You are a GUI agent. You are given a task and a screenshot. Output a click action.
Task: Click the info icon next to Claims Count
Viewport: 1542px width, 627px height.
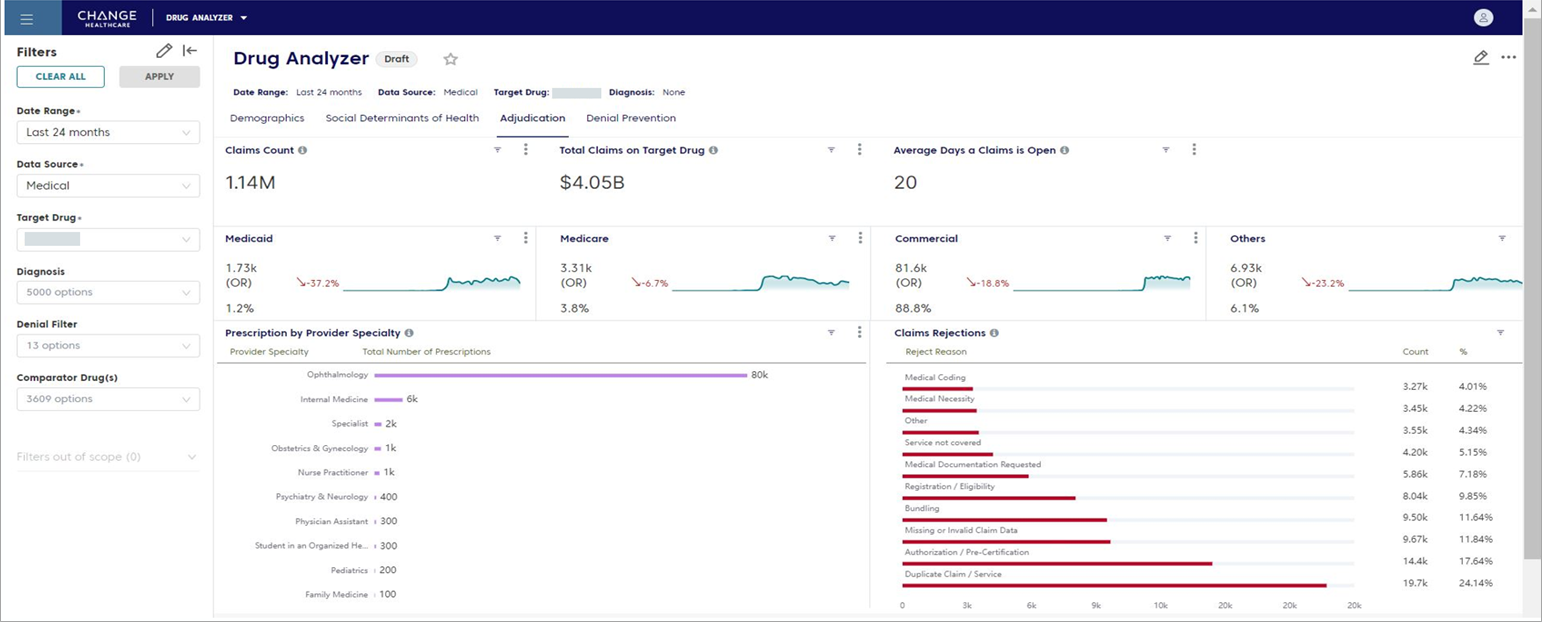click(x=303, y=151)
